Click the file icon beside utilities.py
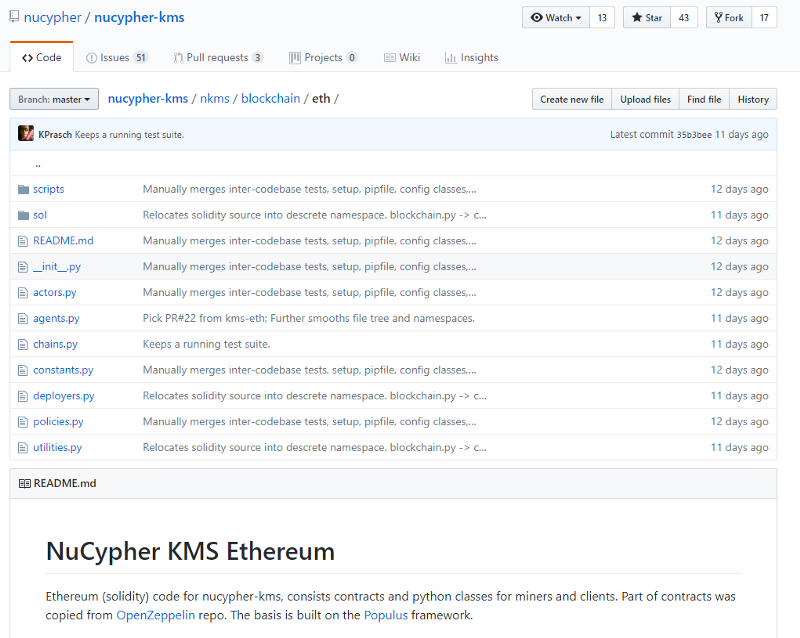The width and height of the screenshot is (800, 638). click(x=22, y=448)
